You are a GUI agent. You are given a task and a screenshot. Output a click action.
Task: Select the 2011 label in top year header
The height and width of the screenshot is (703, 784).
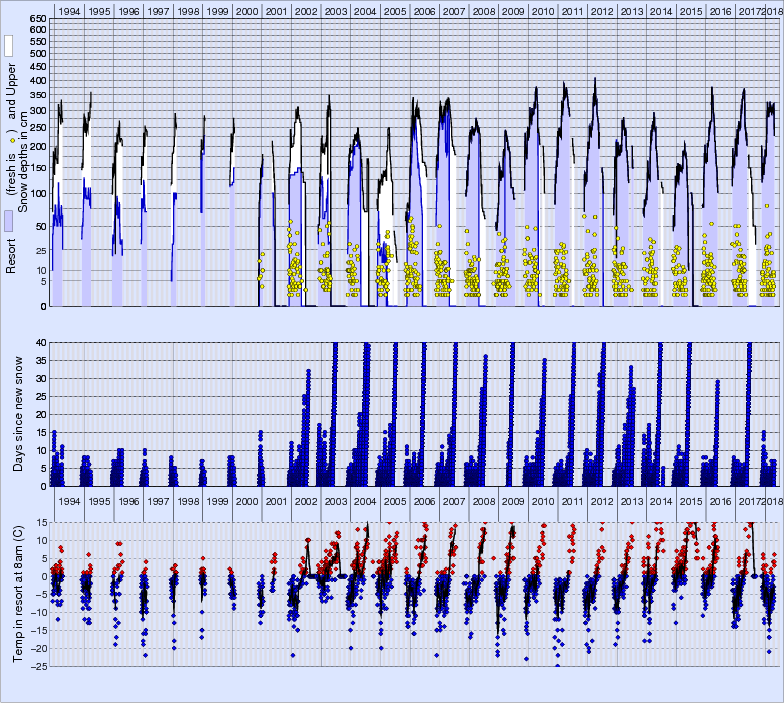point(572,11)
